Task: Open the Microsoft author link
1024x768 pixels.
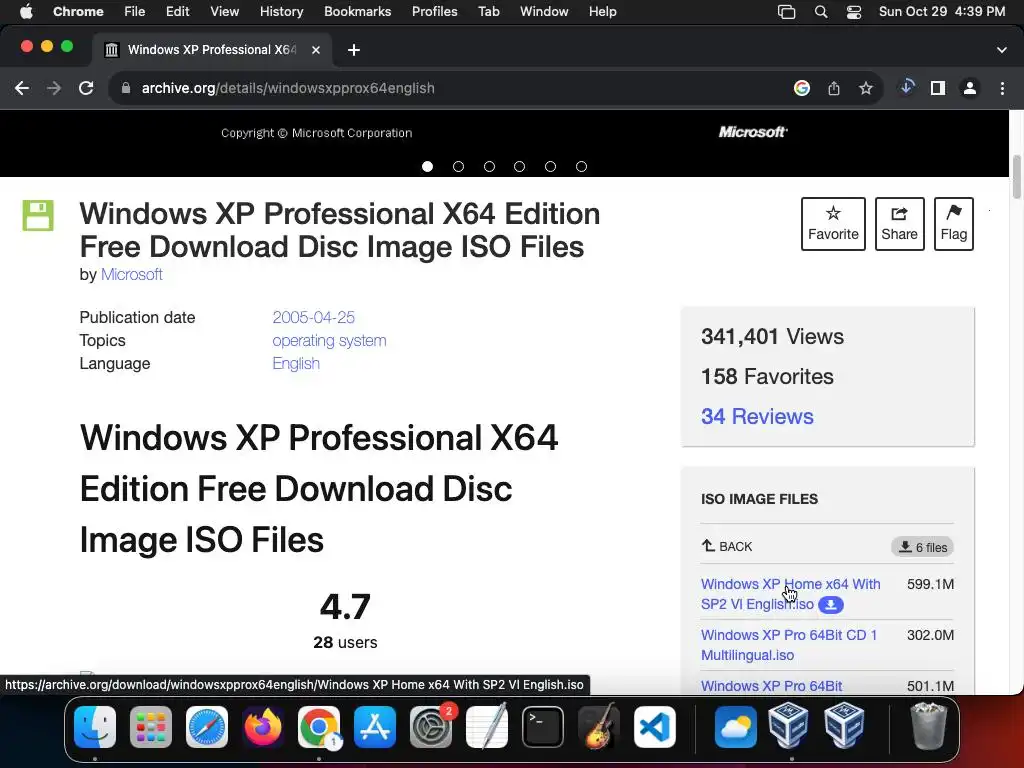Action: pyautogui.click(x=131, y=274)
